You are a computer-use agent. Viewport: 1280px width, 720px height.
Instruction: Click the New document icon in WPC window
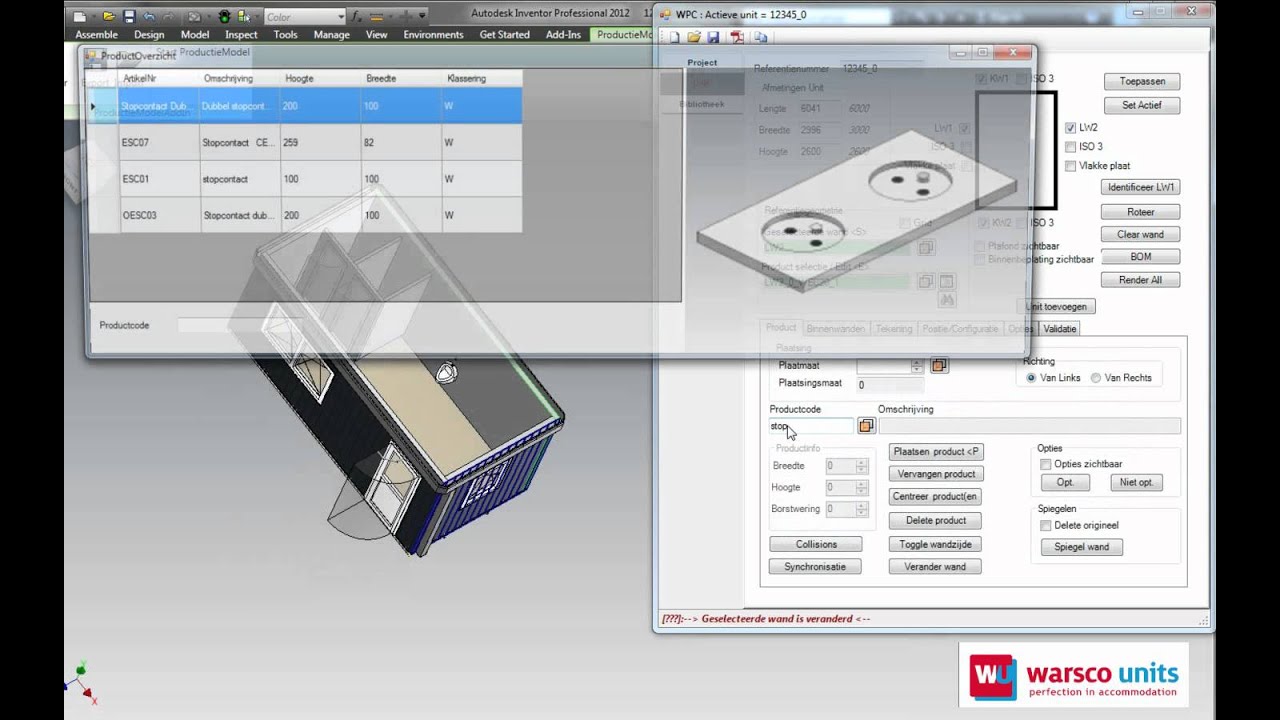(x=675, y=37)
